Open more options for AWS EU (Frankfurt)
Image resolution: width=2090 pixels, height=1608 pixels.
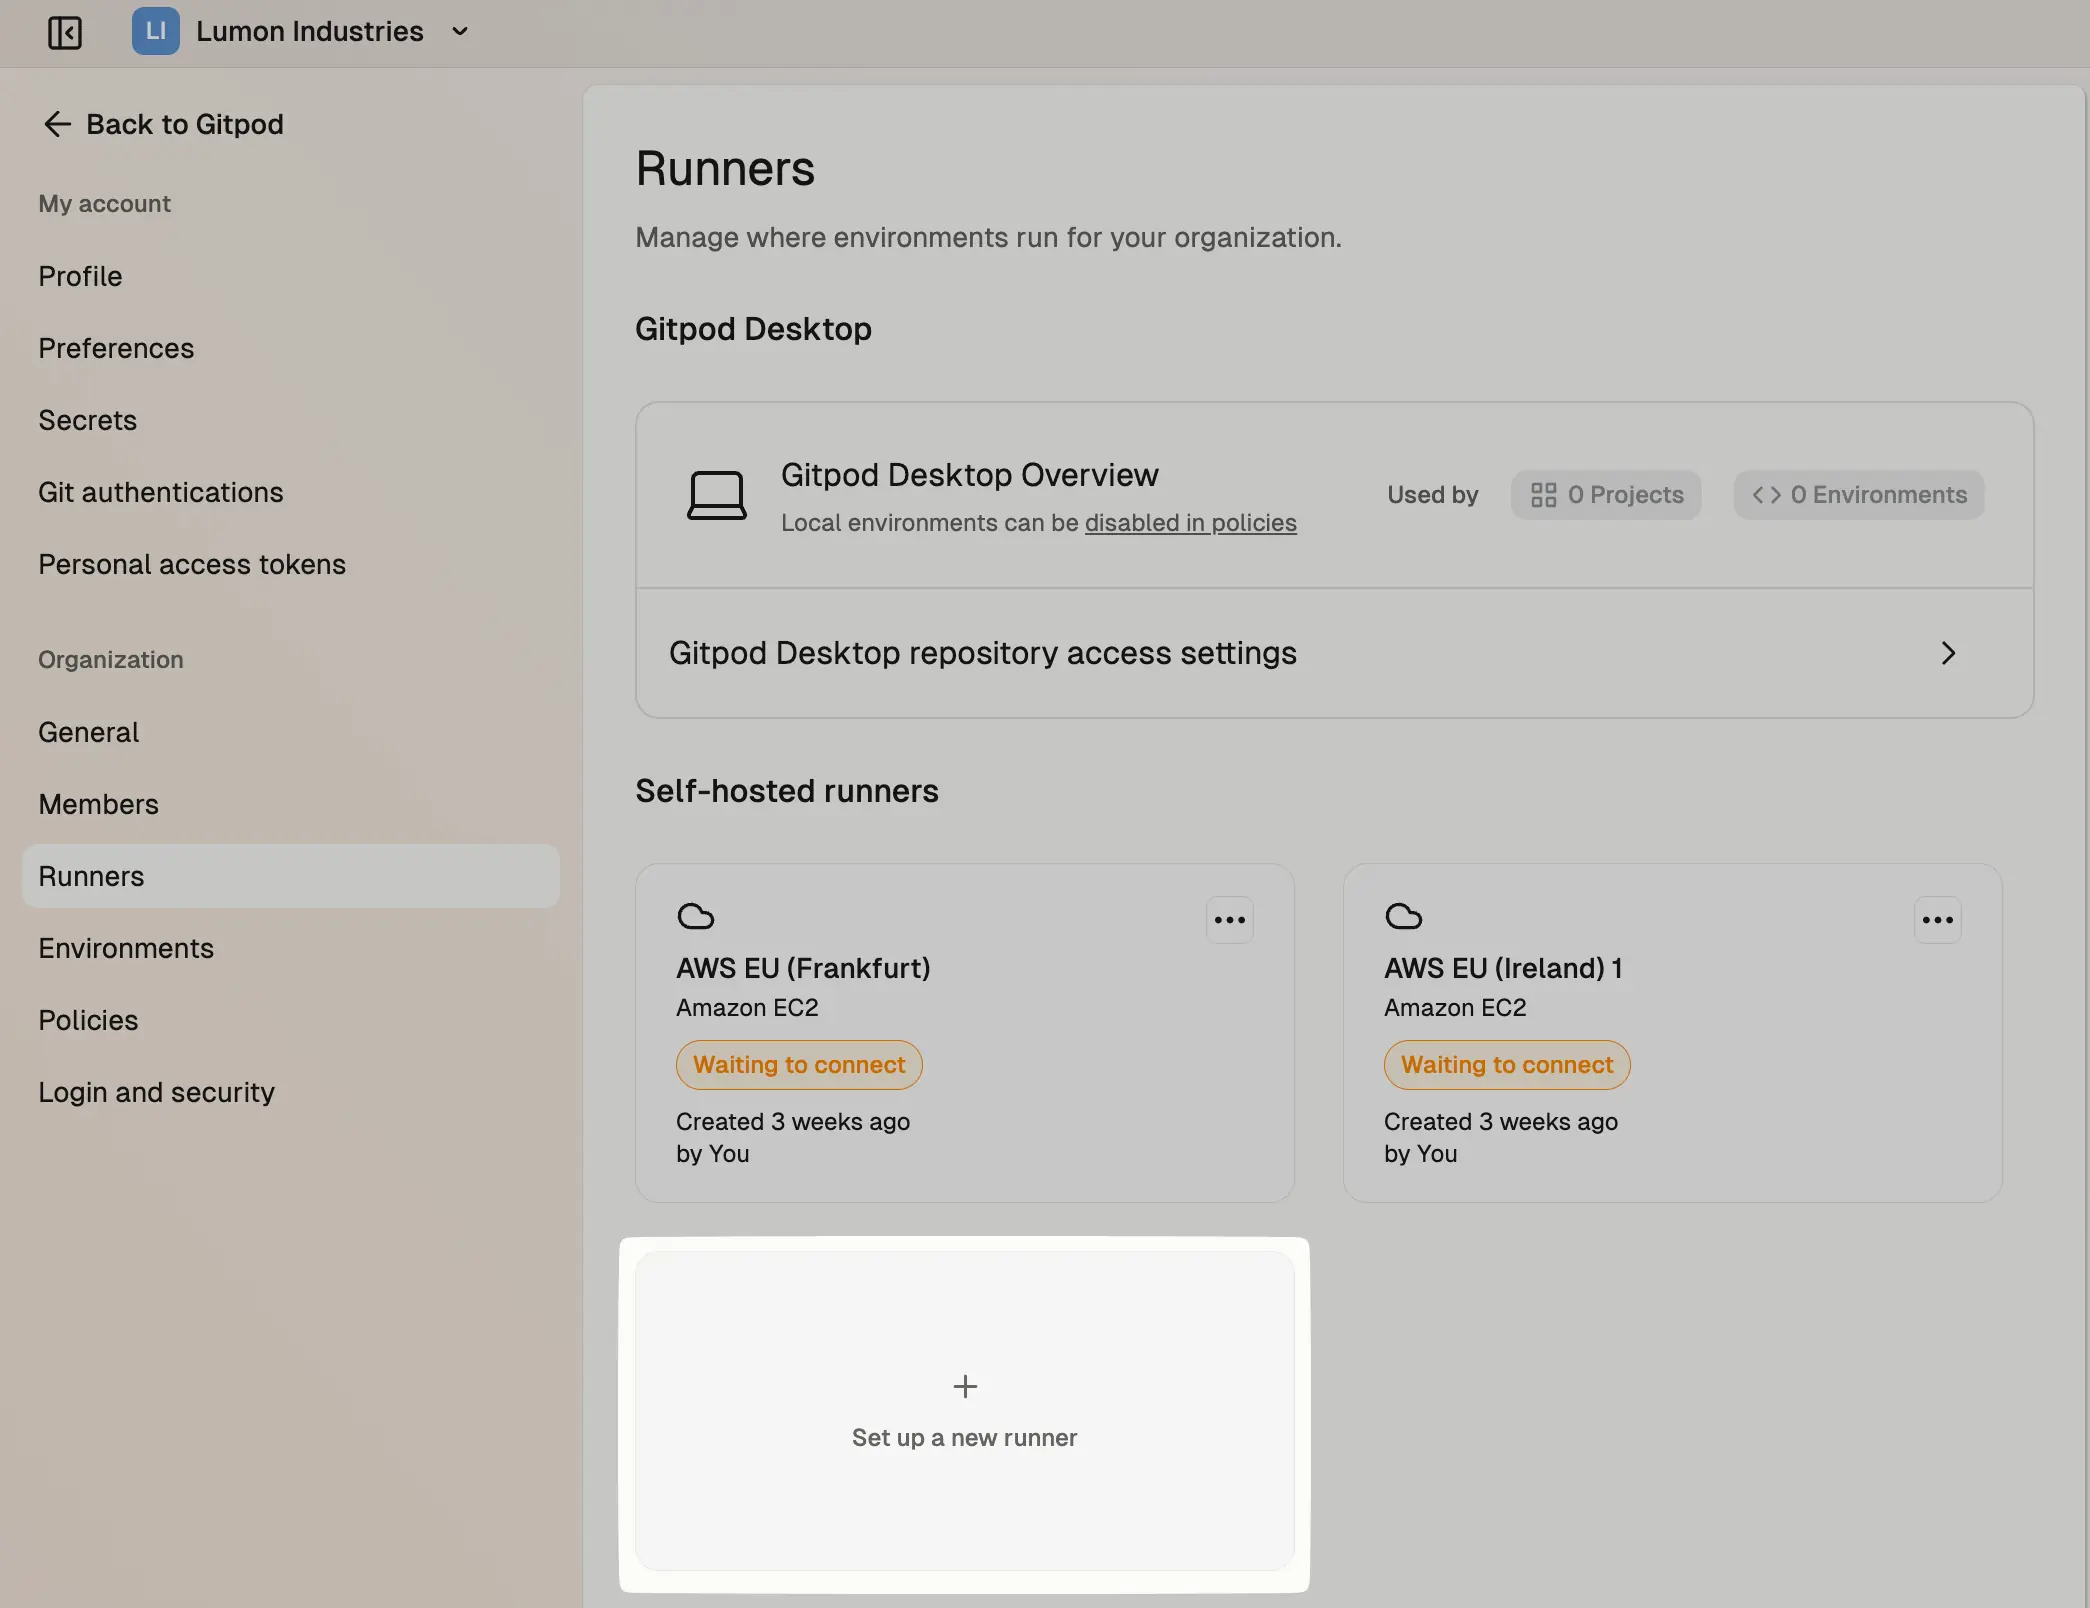pyautogui.click(x=1229, y=920)
